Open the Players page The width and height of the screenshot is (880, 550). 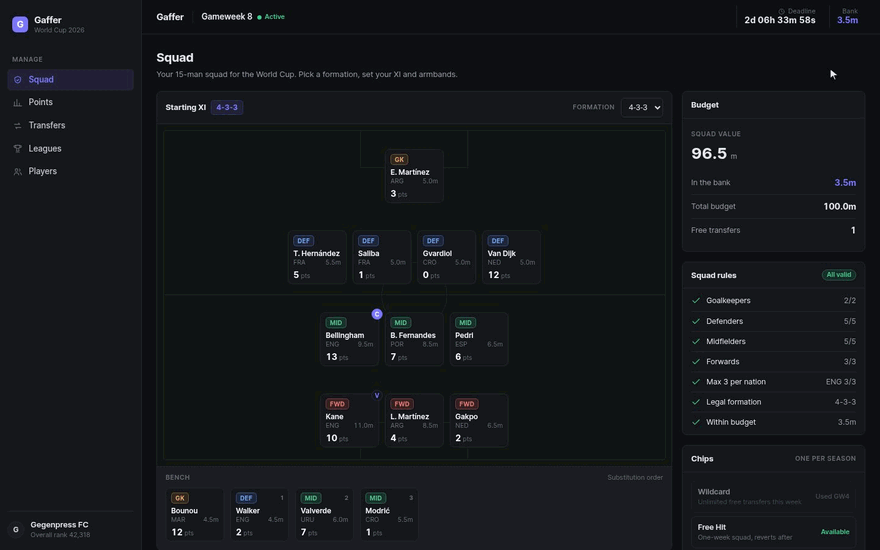(x=71, y=172)
